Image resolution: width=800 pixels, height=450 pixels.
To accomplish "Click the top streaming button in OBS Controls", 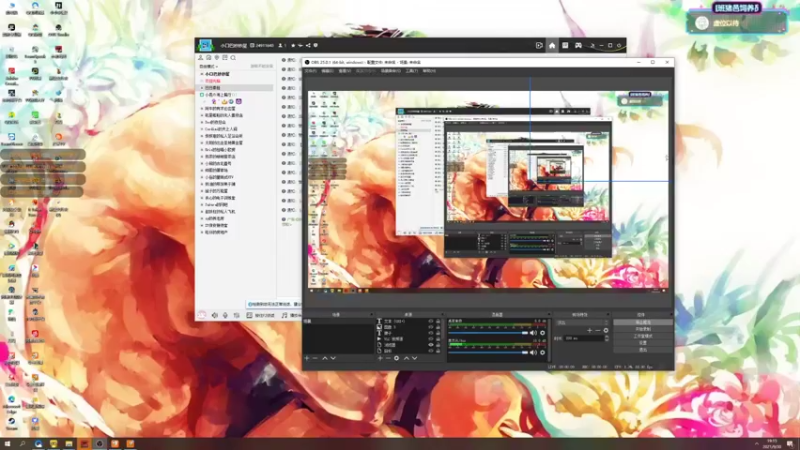I will pos(642,322).
